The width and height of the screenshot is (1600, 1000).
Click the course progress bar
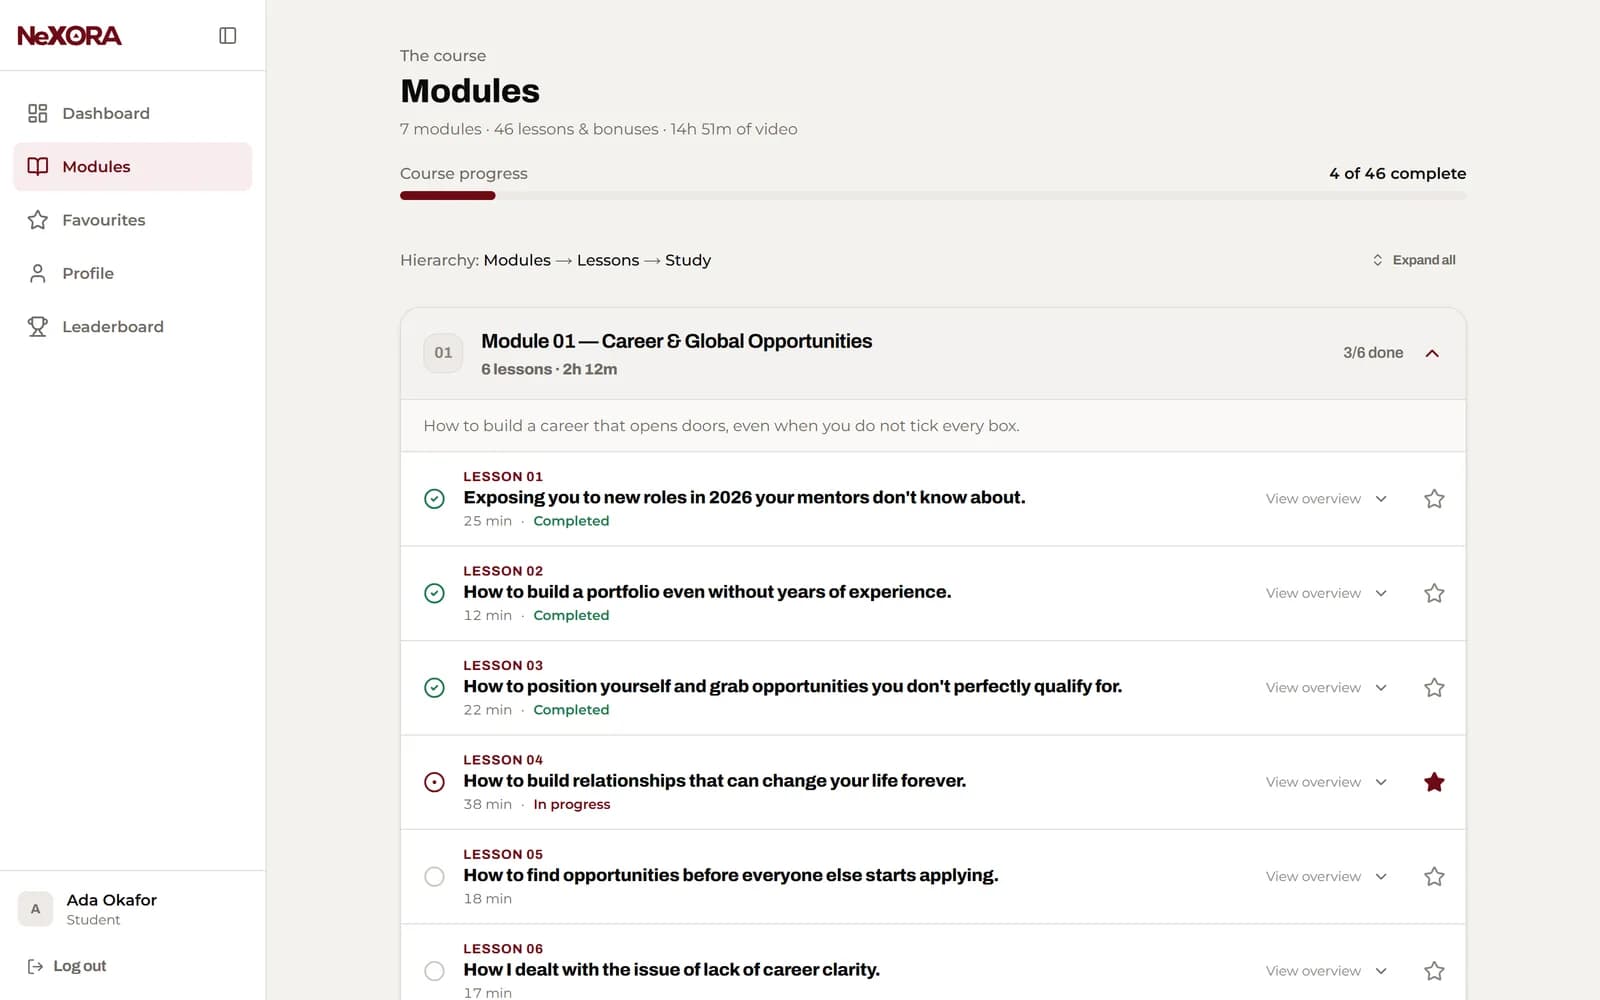point(933,196)
